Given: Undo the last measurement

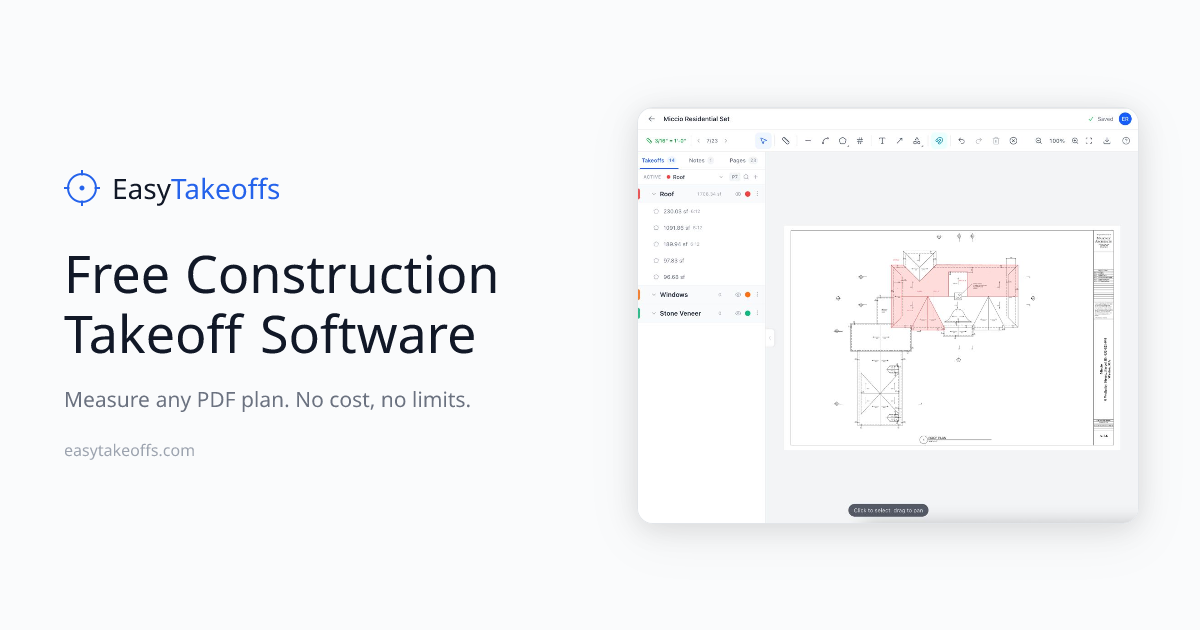Looking at the screenshot, I should (x=962, y=140).
